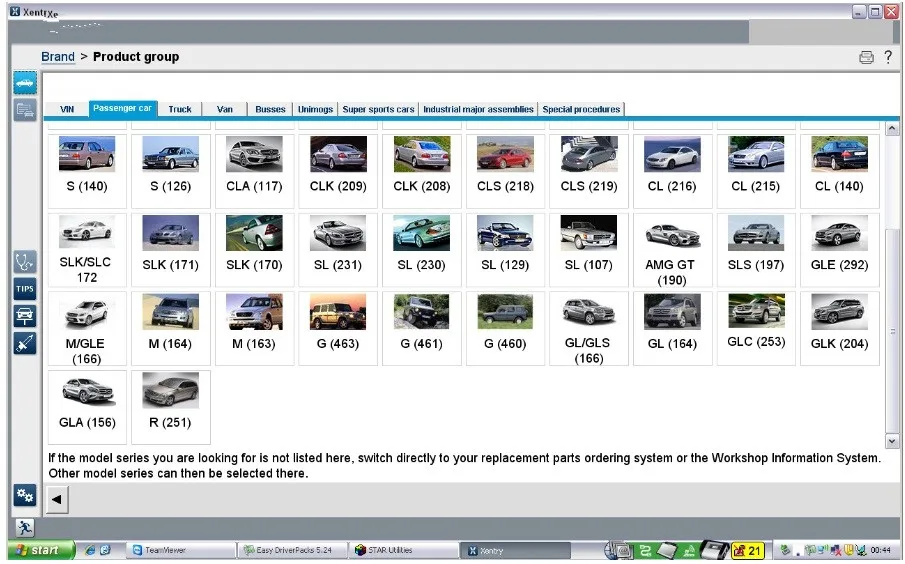Pick the G (460) model
The height and width of the screenshot is (564, 905).
click(506, 328)
